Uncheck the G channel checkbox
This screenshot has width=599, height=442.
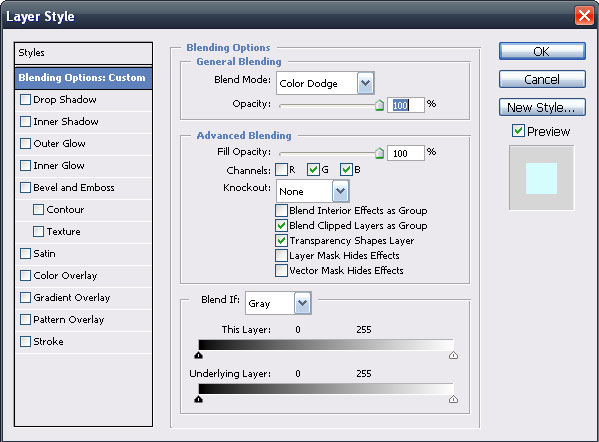(x=313, y=169)
